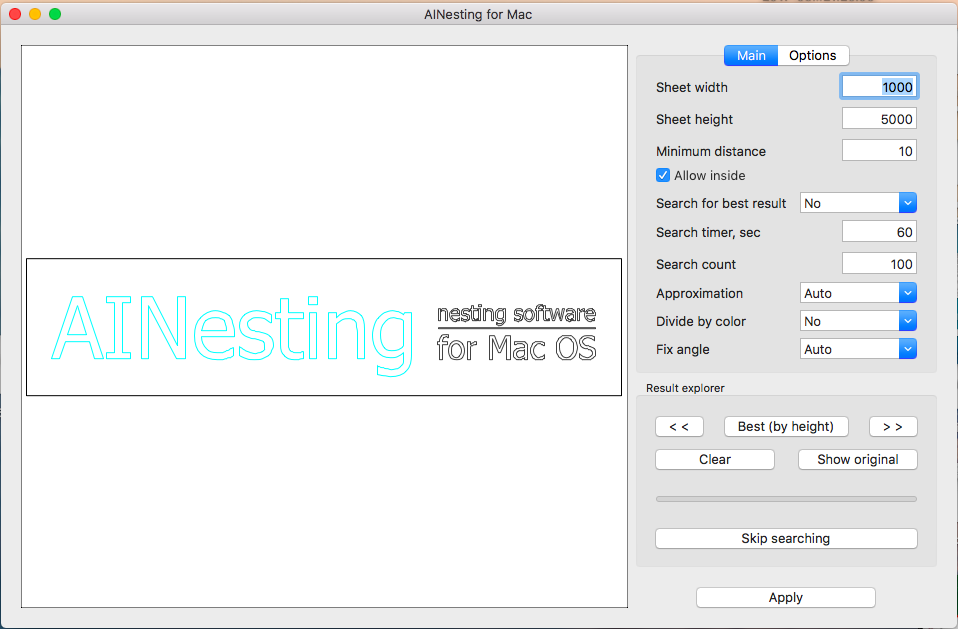Click the search progress bar

pos(786,499)
